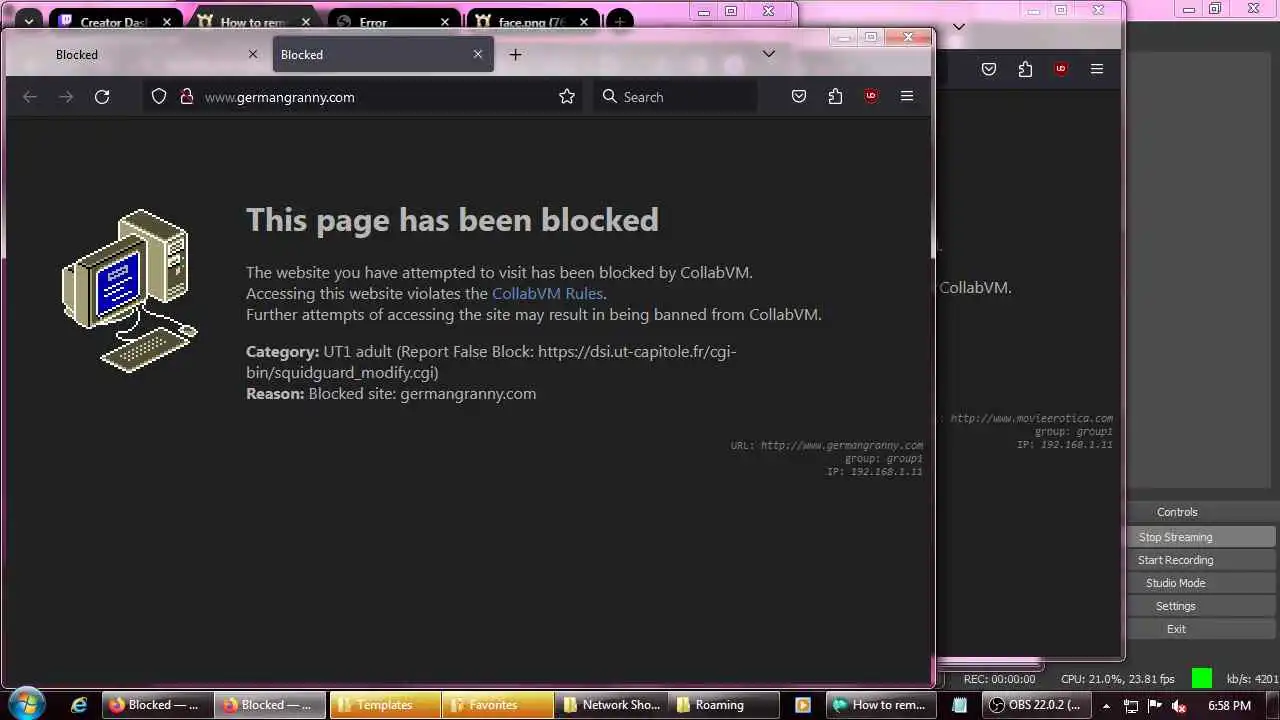Switch to the Error tab
Viewport: 1280px width, 720px height.
pyautogui.click(x=394, y=21)
